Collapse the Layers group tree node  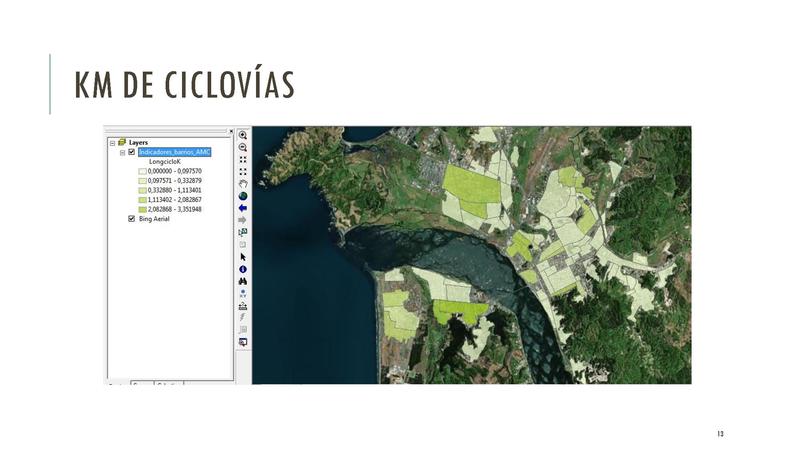click(x=112, y=143)
